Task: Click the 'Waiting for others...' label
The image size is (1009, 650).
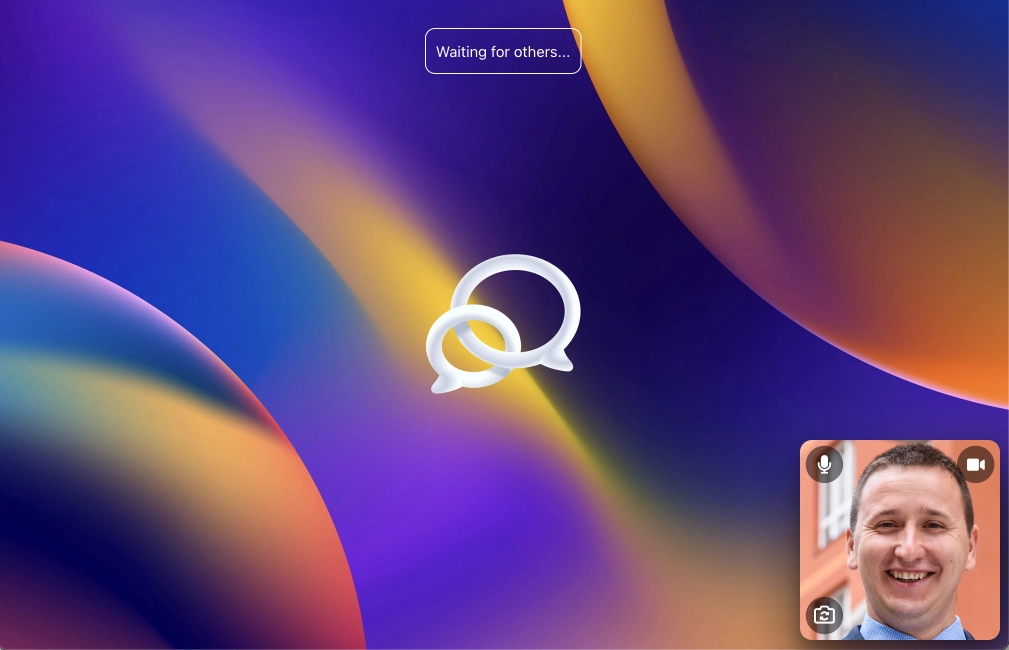Action: [x=503, y=51]
